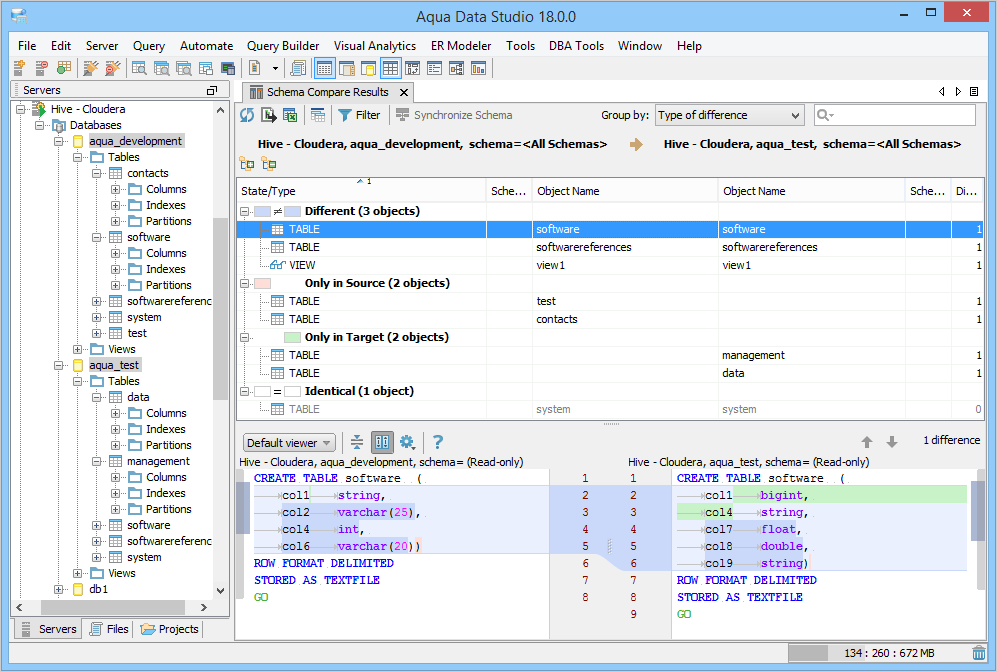
Task: Click the pink Only in Source color swatch
Action: [262, 284]
